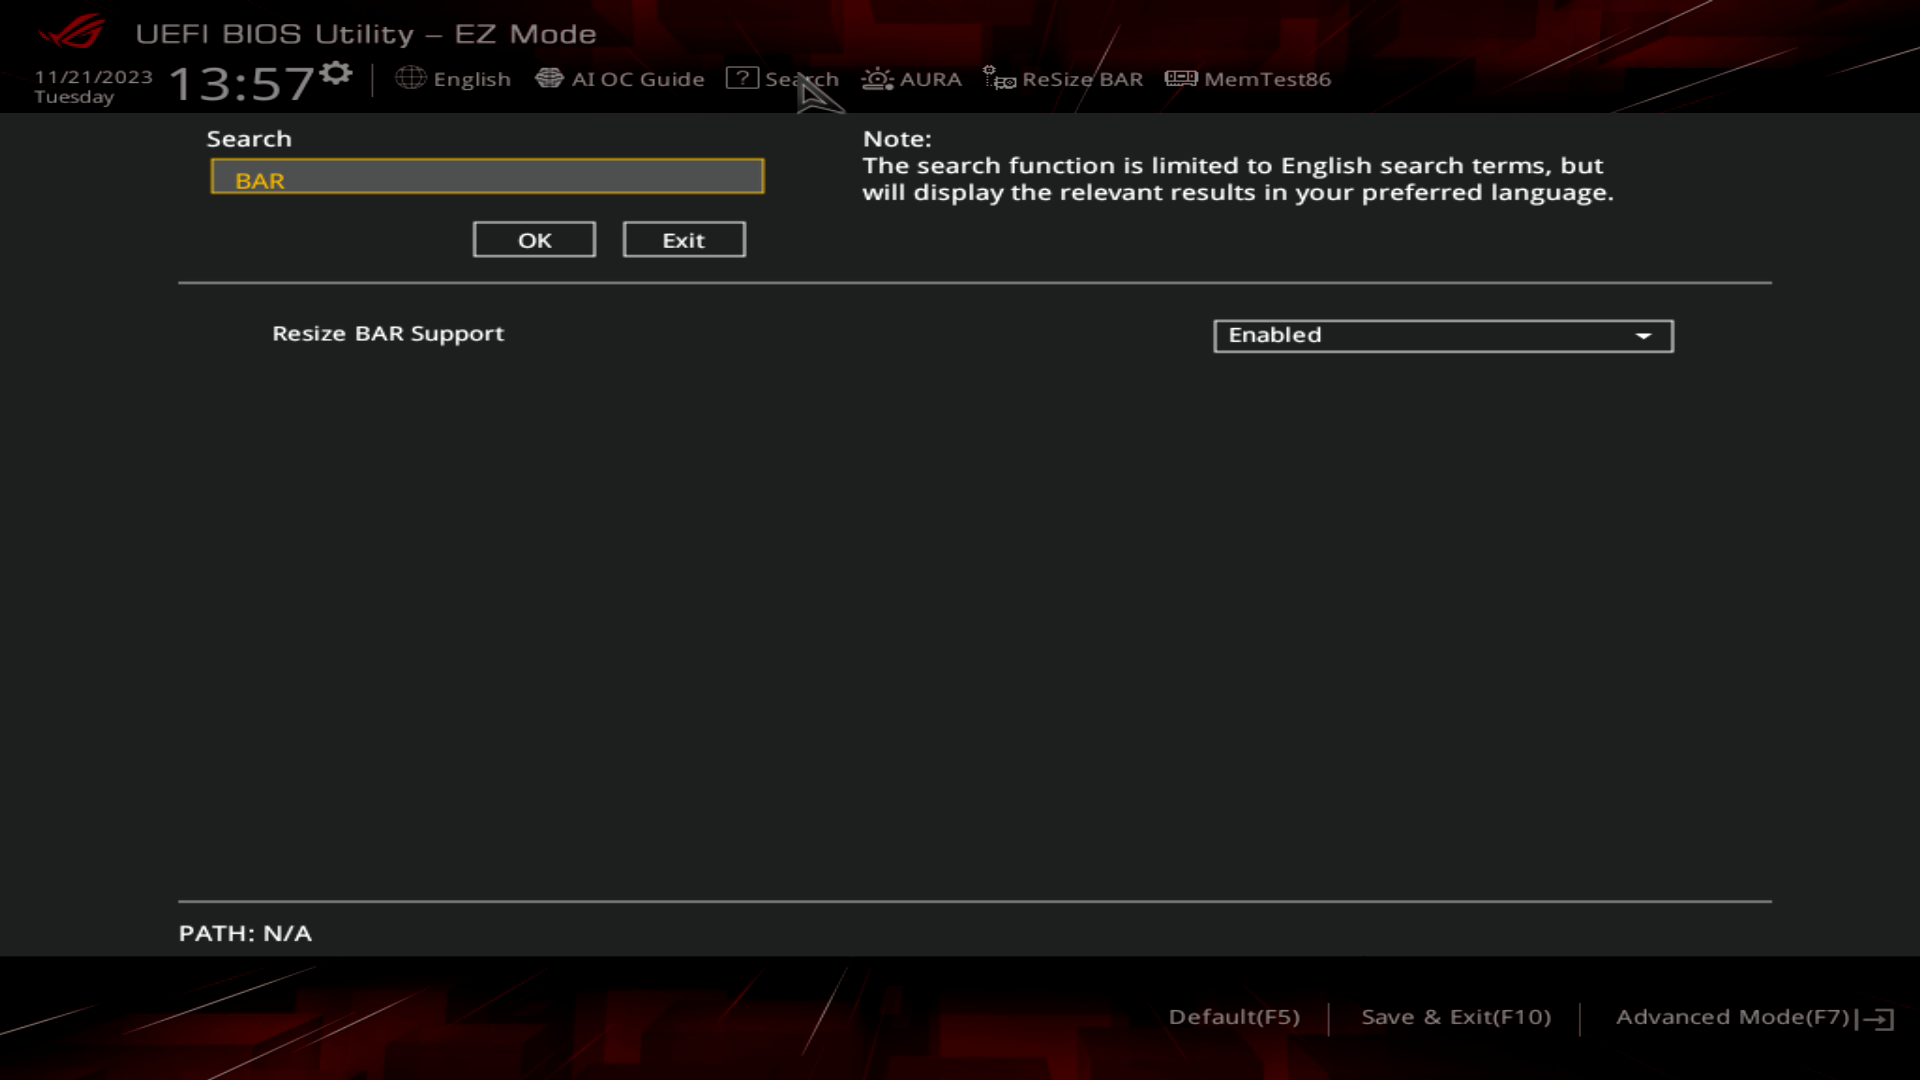1920x1080 pixels.
Task: Select the Search menu item in the header
Action: pyautogui.click(x=801, y=78)
